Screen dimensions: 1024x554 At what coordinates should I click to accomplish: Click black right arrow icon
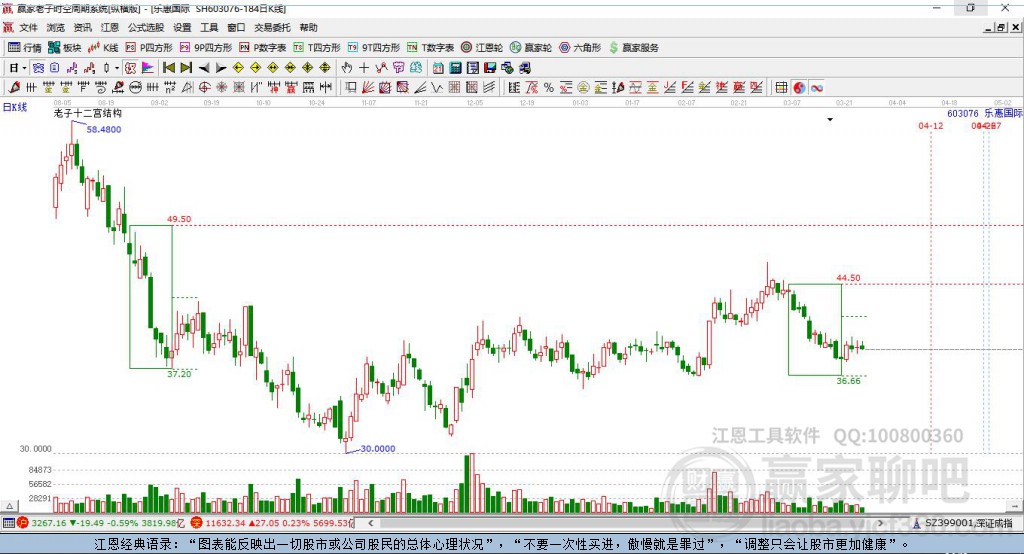(221, 68)
